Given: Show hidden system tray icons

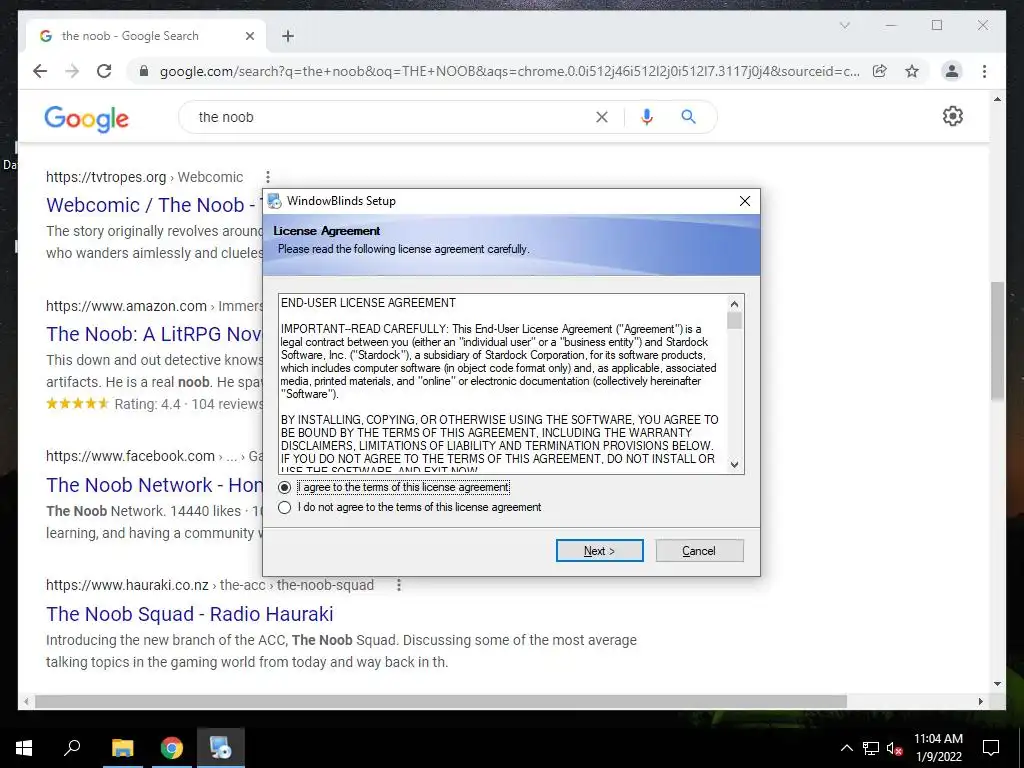Looking at the screenshot, I should tap(846, 748).
